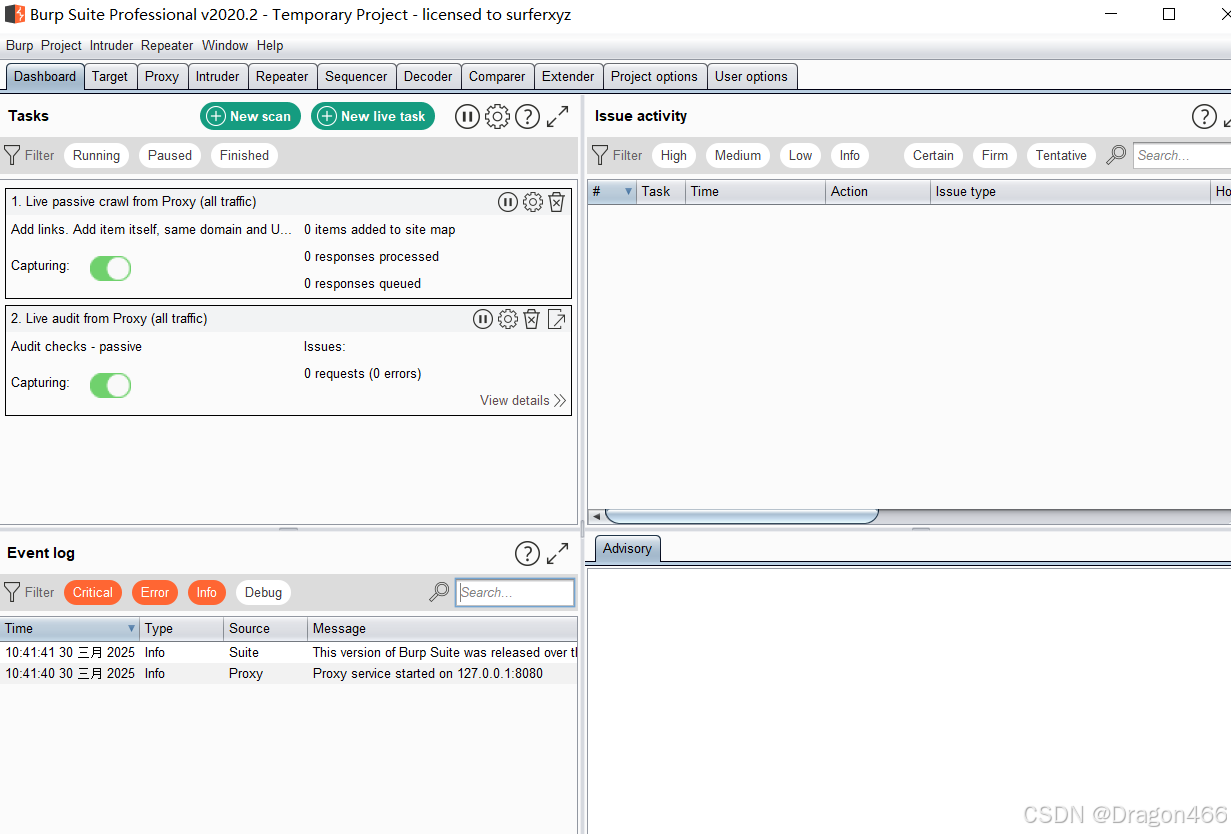Toggle Capturing switch for Live passive crawl
Screen dimensions: 1231x834
pos(110,268)
